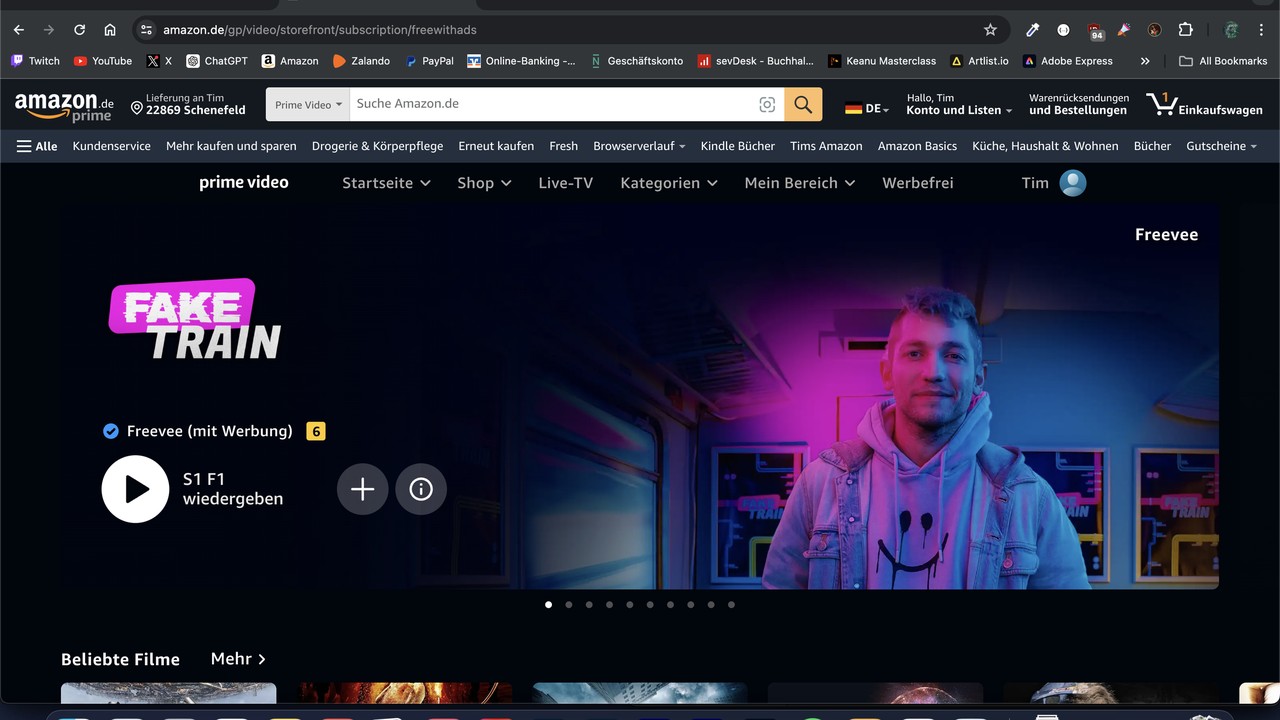Open Küche, Haushalt & Wohnen
Image resolution: width=1280 pixels, height=720 pixels.
pyautogui.click(x=1045, y=146)
